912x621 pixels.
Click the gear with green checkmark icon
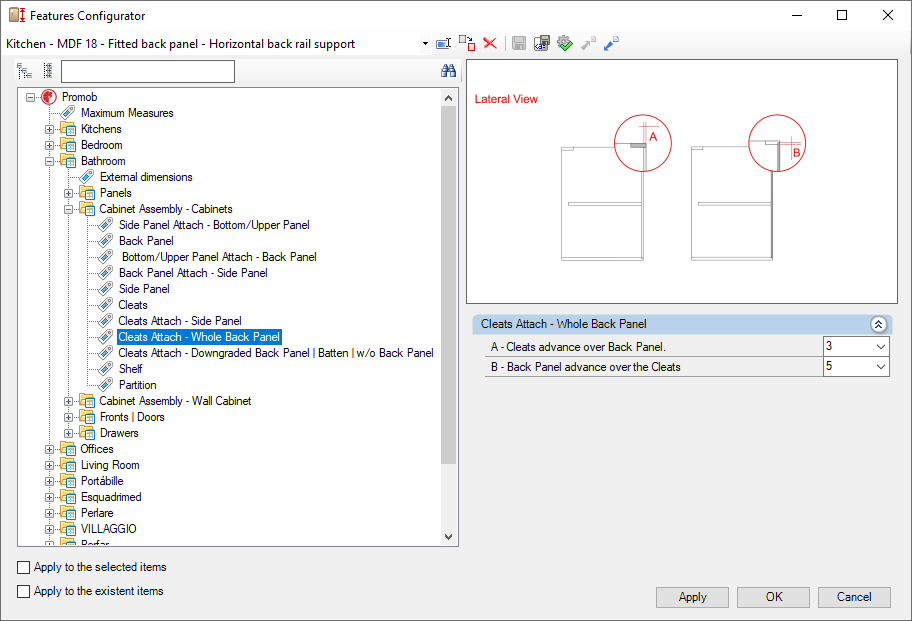coord(565,43)
